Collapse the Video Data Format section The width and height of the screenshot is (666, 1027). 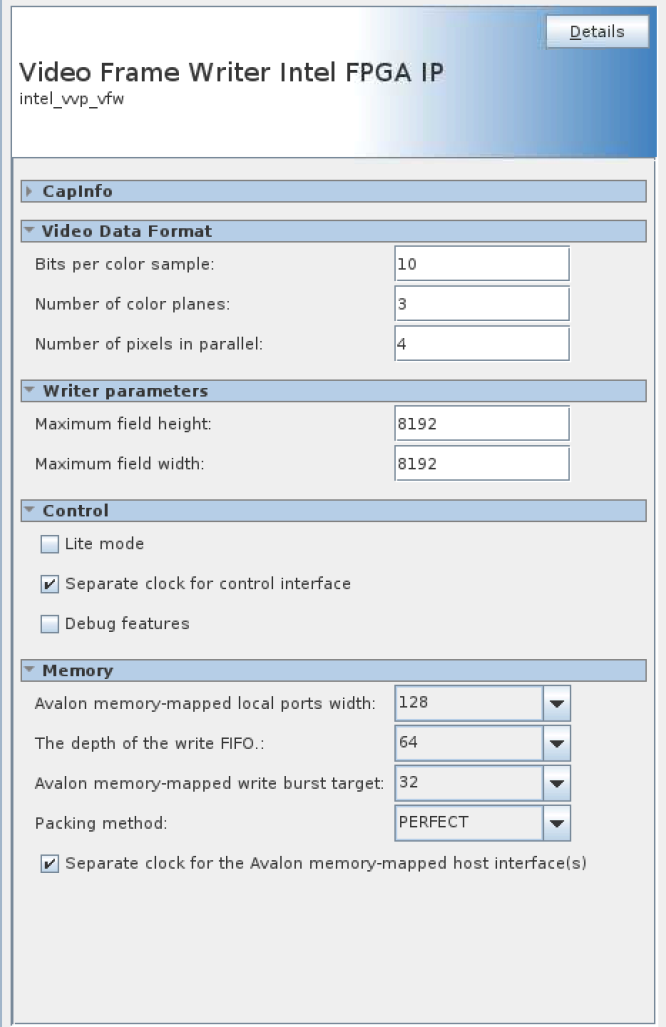[30, 231]
